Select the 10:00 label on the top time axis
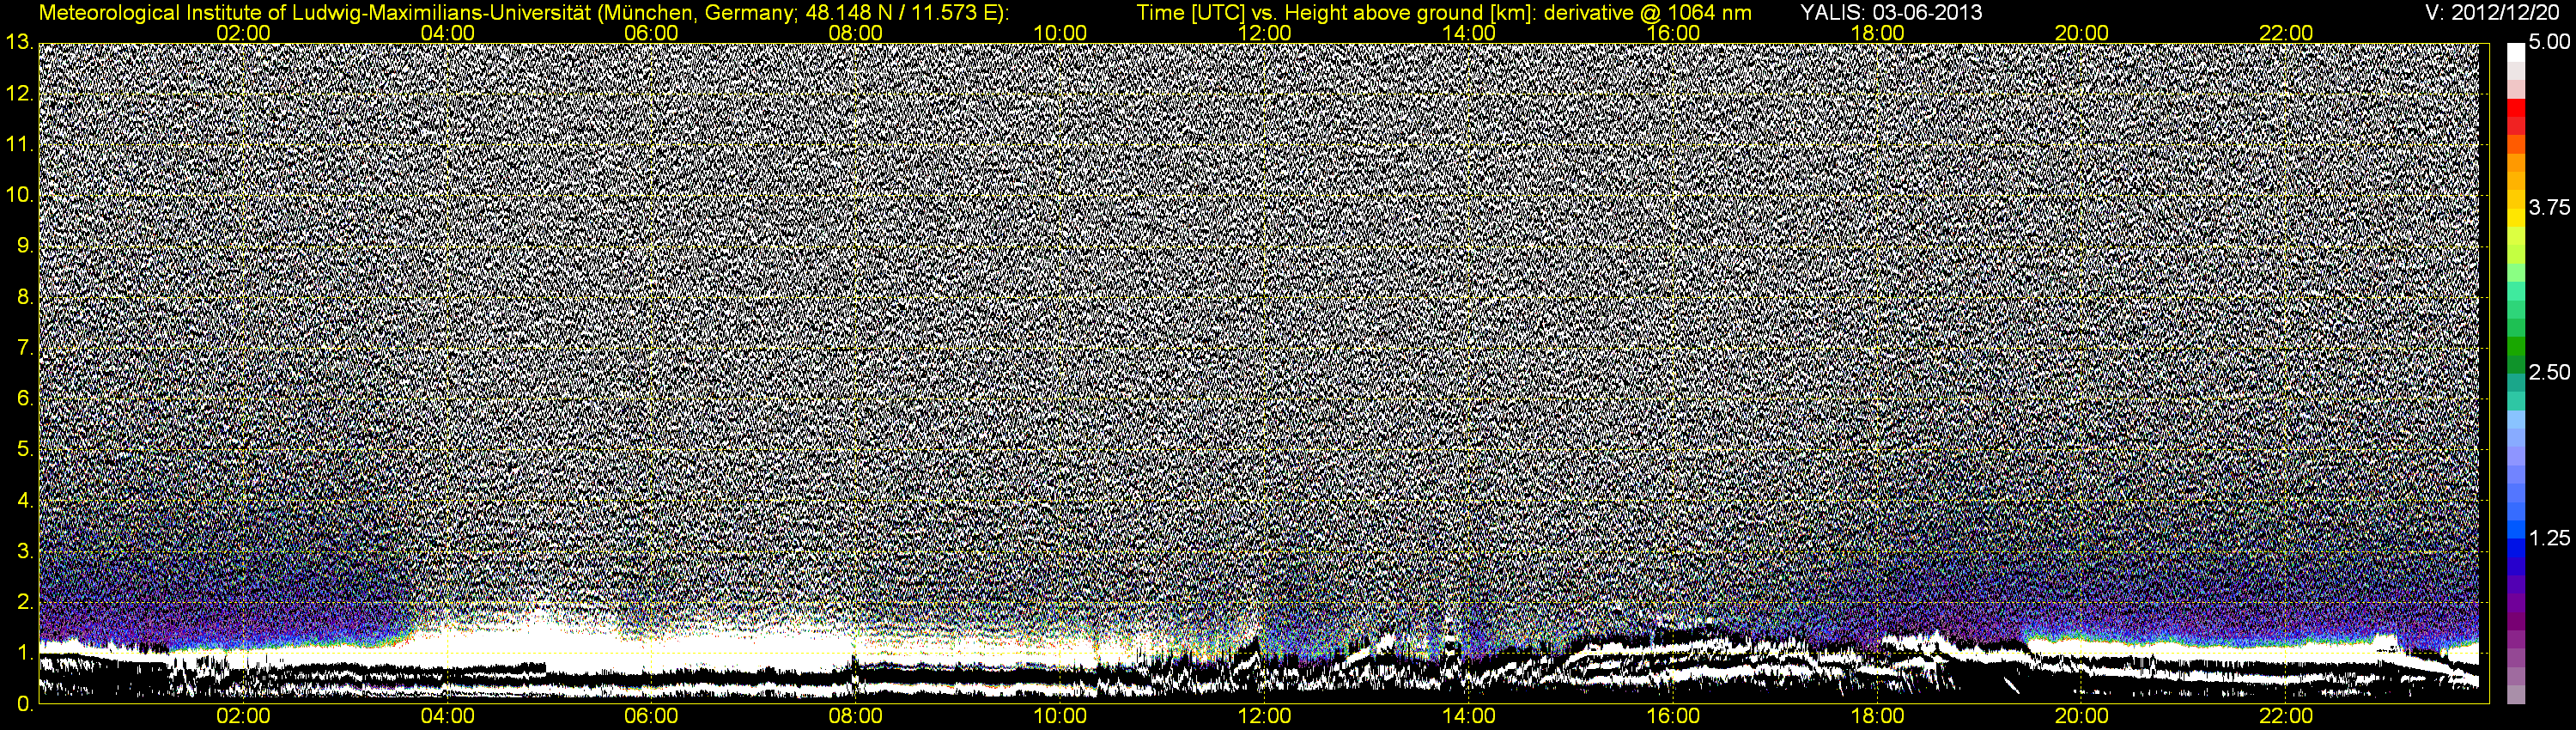Viewport: 2576px width, 730px height. 1061,33
